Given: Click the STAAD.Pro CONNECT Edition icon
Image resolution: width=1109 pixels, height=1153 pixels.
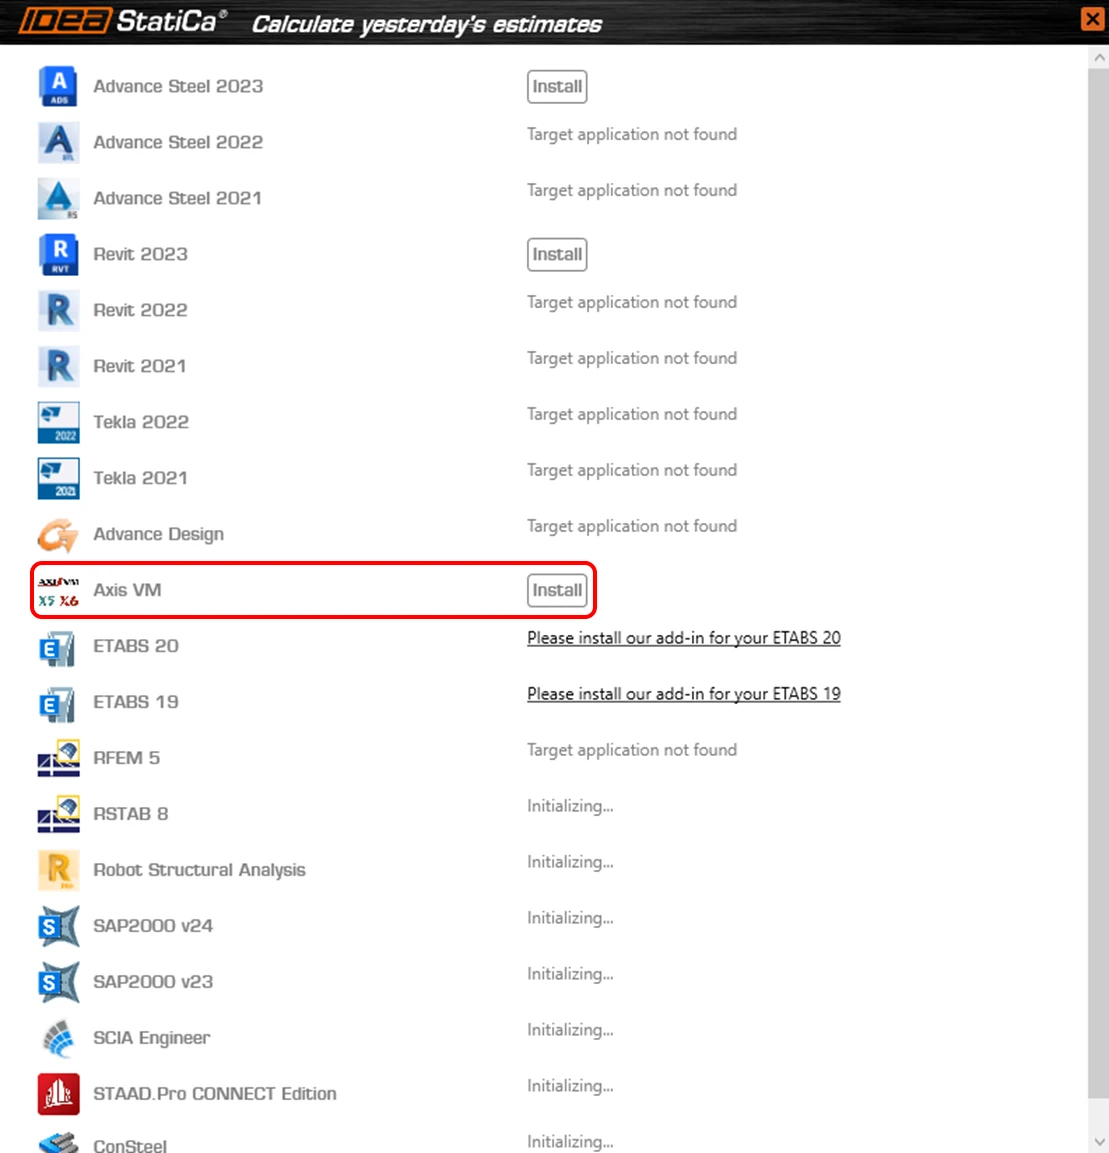Looking at the screenshot, I should (58, 1093).
